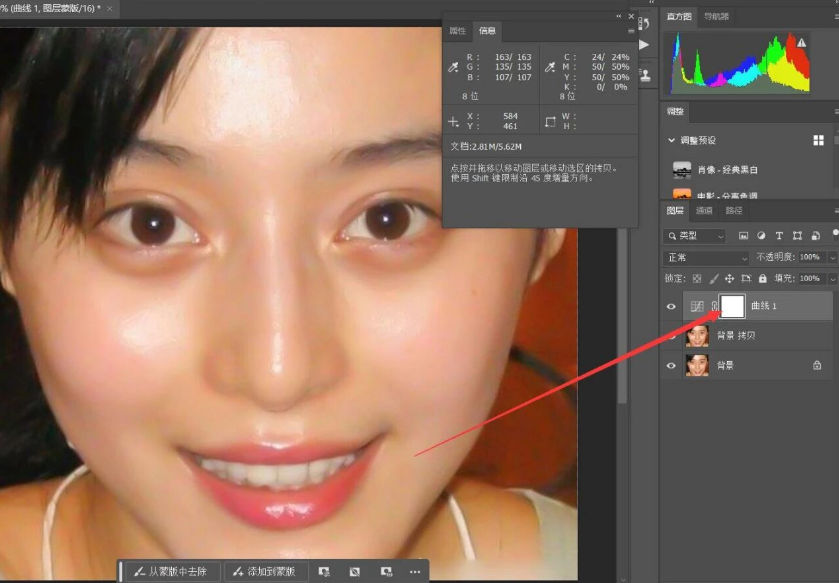The width and height of the screenshot is (839, 583).
Task: Open the 类型 layer filter dropdown
Action: 695,236
